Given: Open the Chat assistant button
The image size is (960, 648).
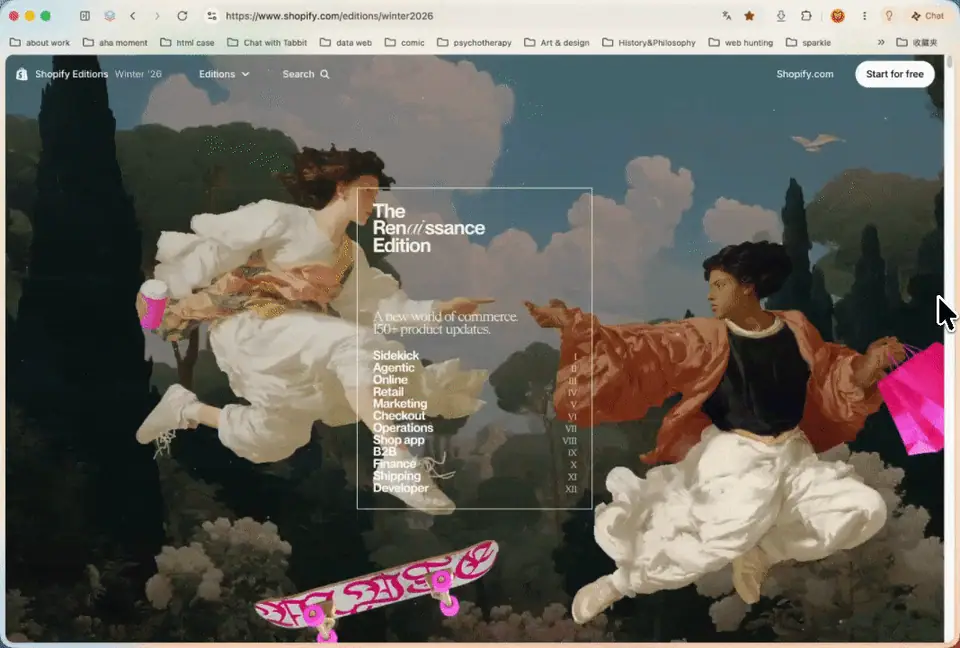Looking at the screenshot, I should [x=928, y=16].
